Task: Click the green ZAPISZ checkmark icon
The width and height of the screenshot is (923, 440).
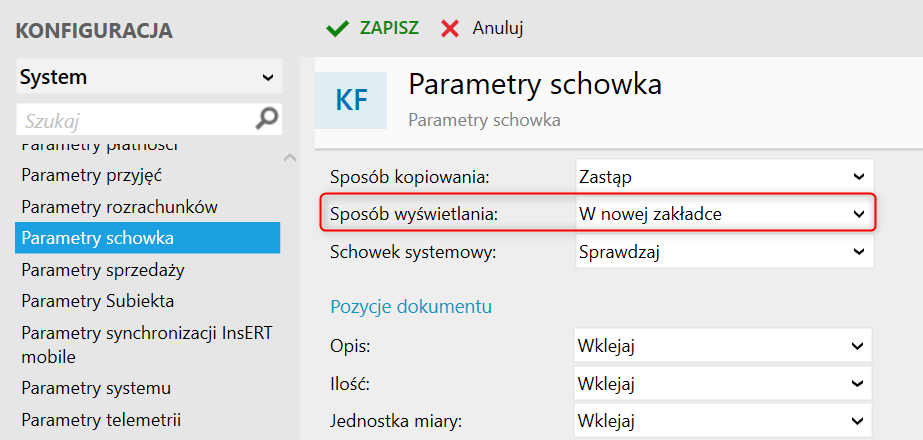Action: (x=337, y=28)
